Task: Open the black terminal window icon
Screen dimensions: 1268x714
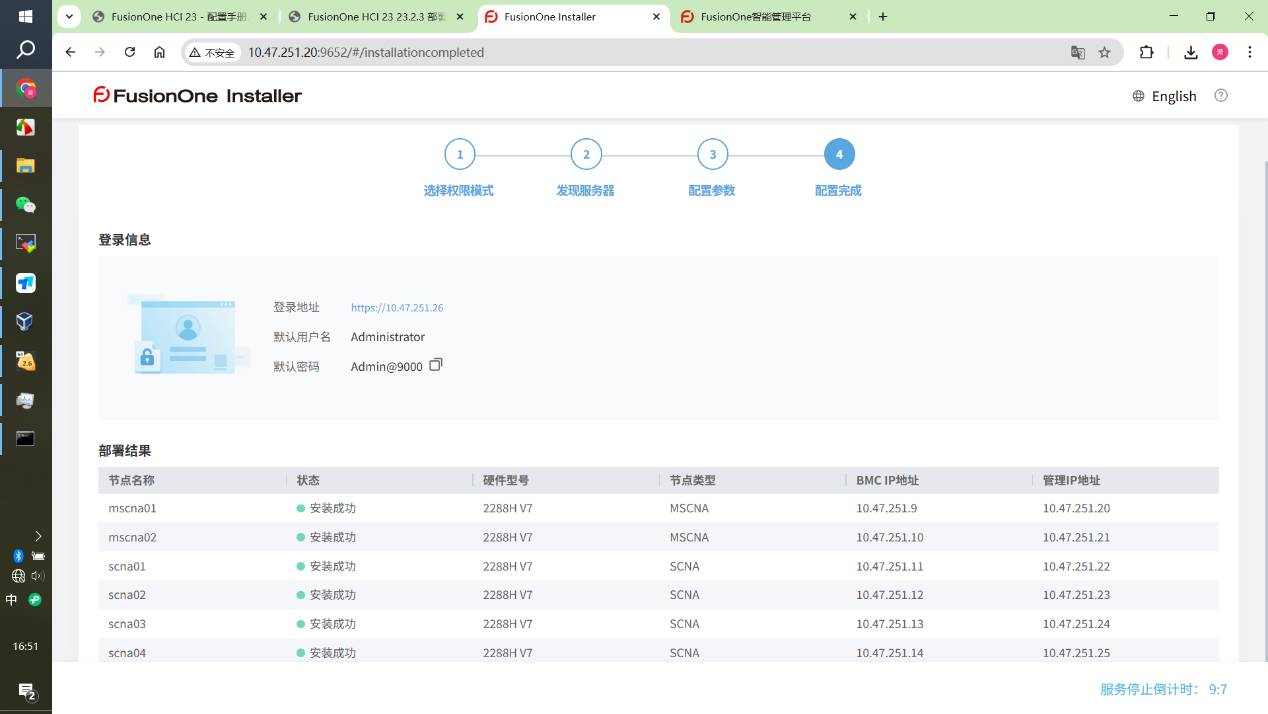Action: [x=26, y=438]
